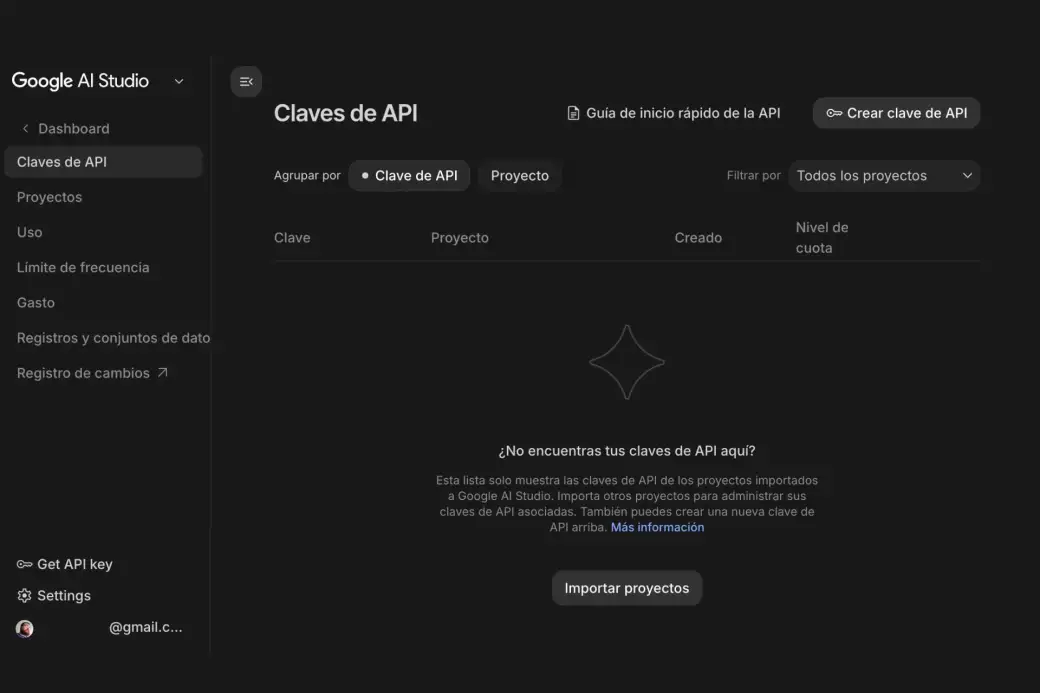Screen dimensions: 1040x693
Task: Open the Todos los proyectos filter dropdown
Action: point(884,175)
